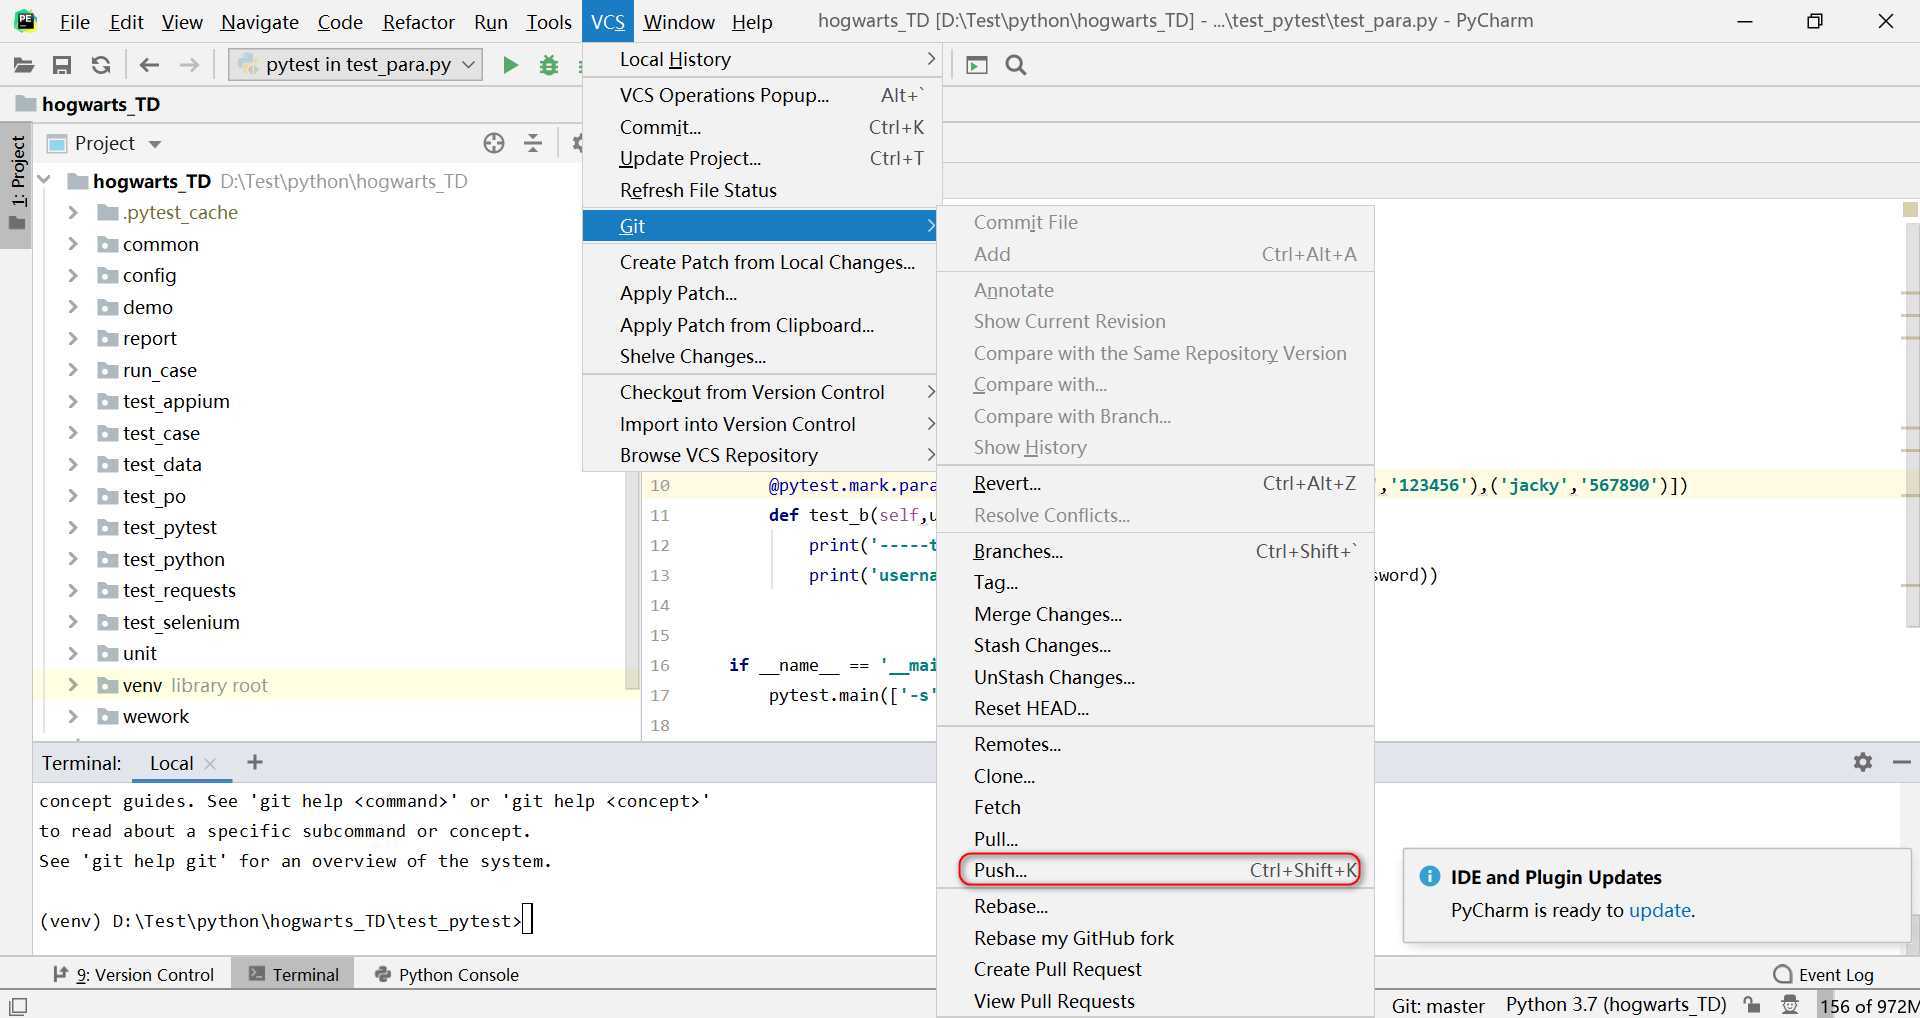Expand the wework folder

coord(72,716)
